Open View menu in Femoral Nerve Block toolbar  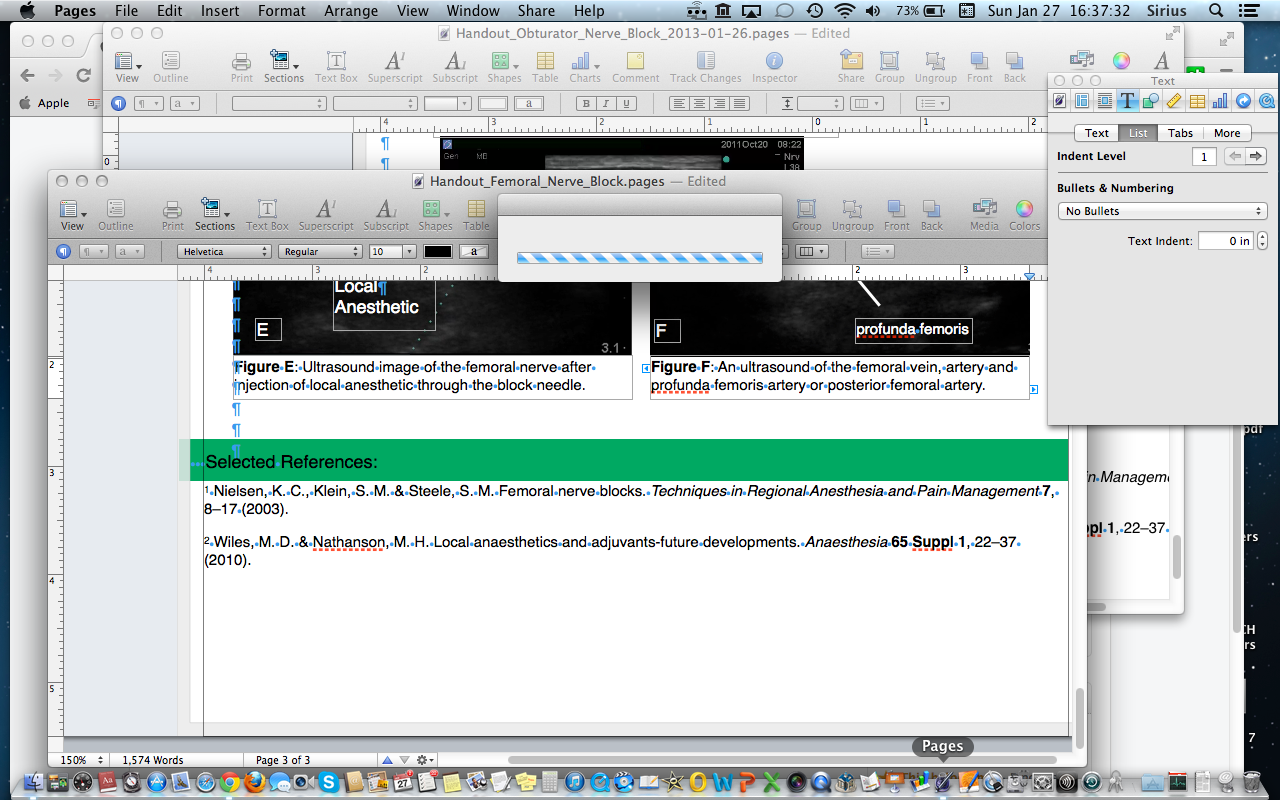pyautogui.click(x=72, y=213)
